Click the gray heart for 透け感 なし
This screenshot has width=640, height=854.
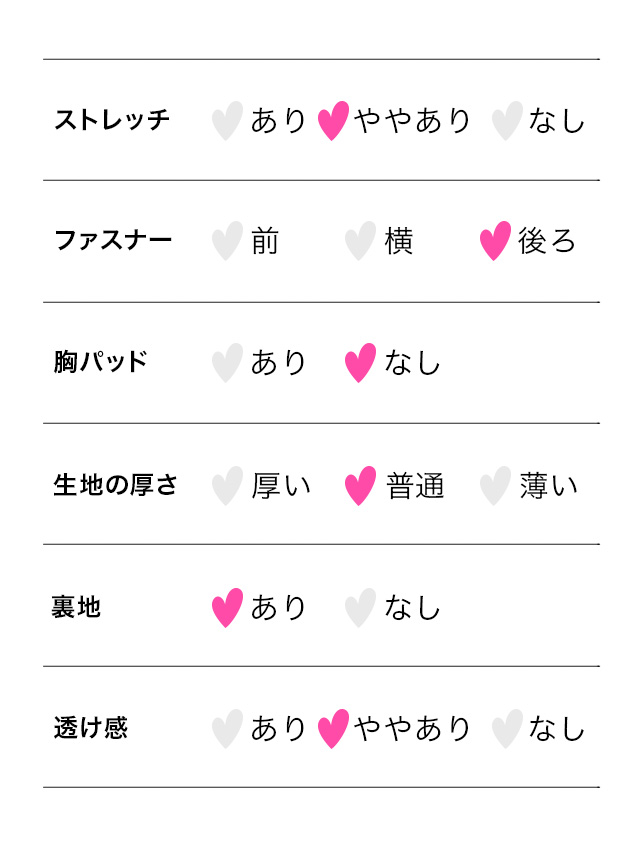[507, 729]
